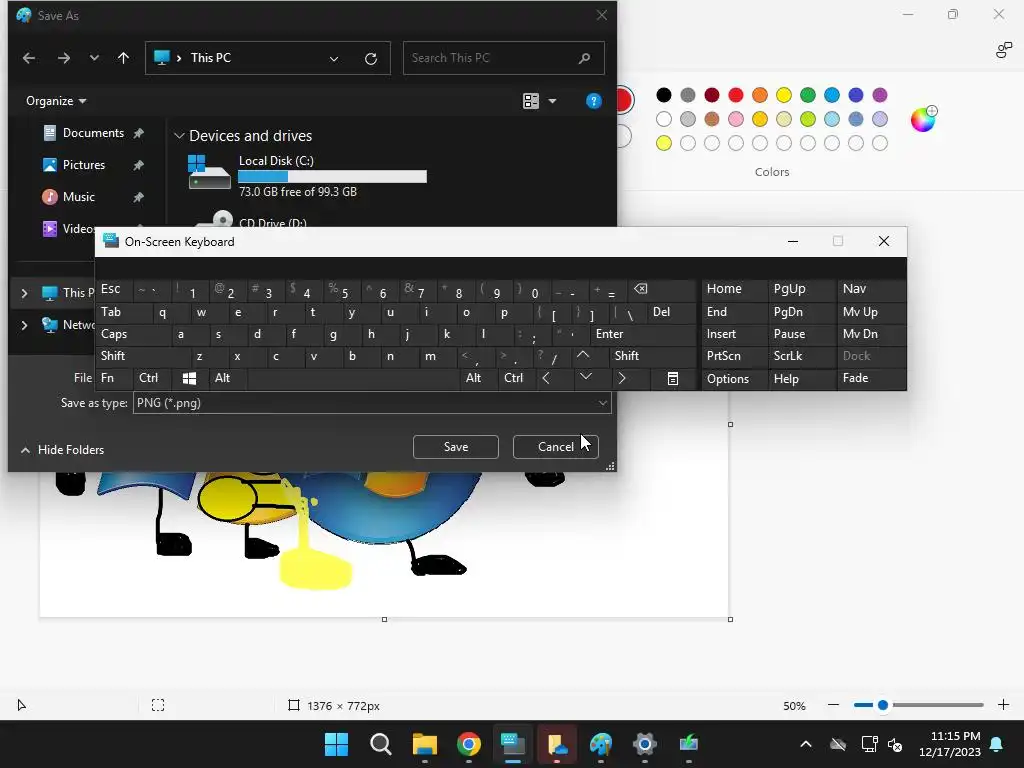Click the Fade key

(x=871, y=378)
